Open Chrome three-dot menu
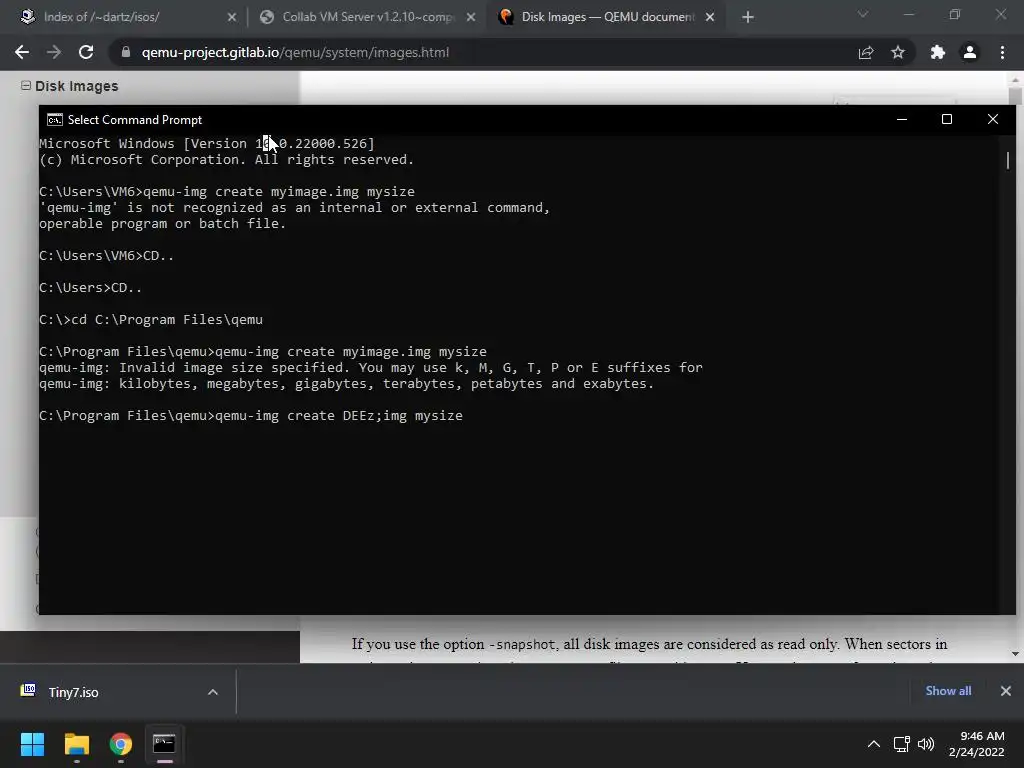The width and height of the screenshot is (1024, 768). point(1002,52)
